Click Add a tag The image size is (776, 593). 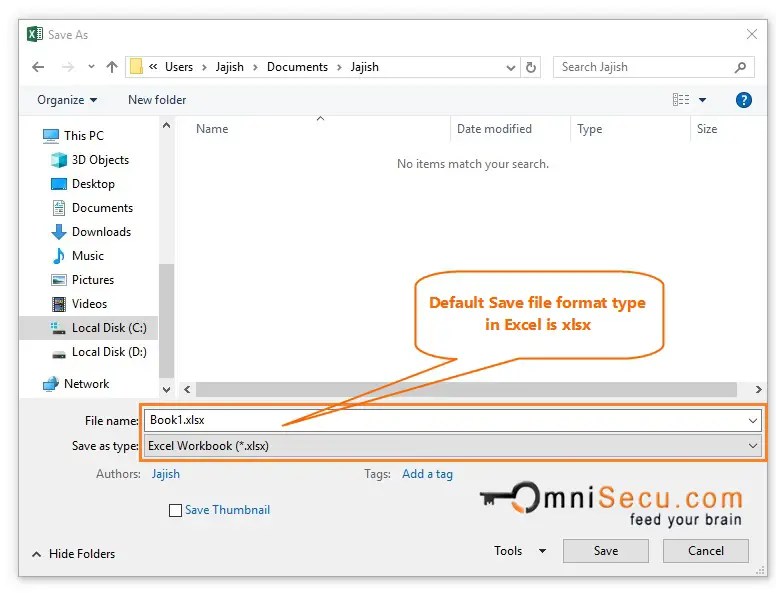[x=427, y=474]
